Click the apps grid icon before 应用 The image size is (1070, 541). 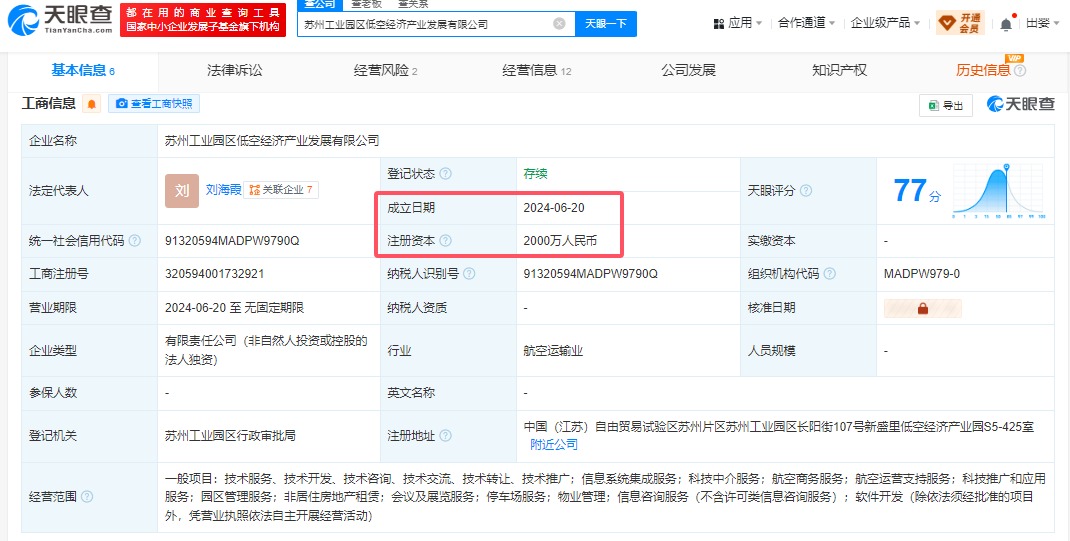coord(719,24)
